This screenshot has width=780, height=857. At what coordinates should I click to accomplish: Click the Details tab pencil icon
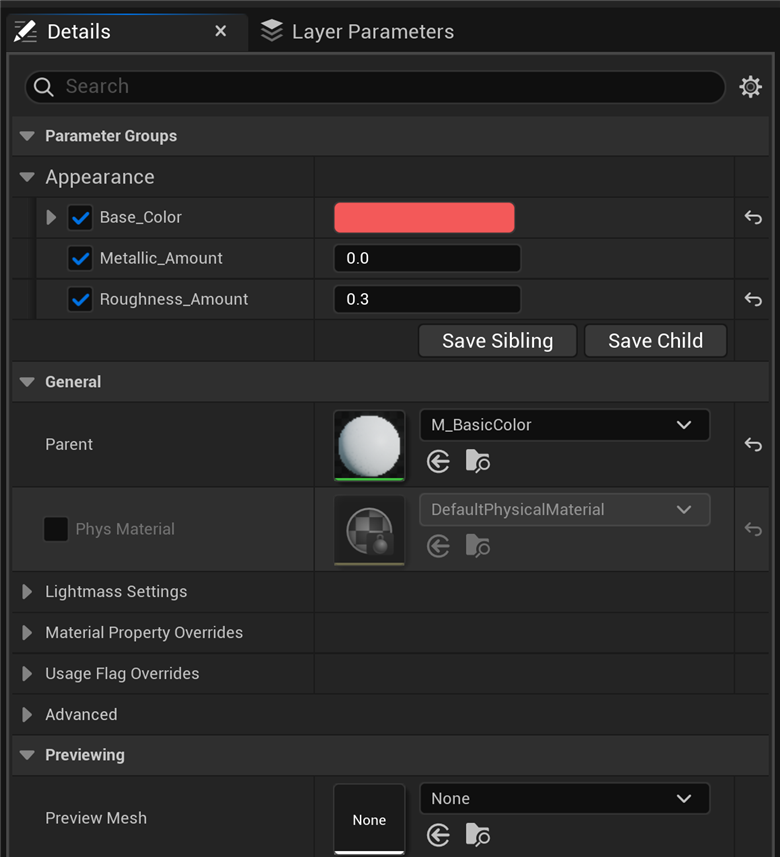click(x=25, y=32)
